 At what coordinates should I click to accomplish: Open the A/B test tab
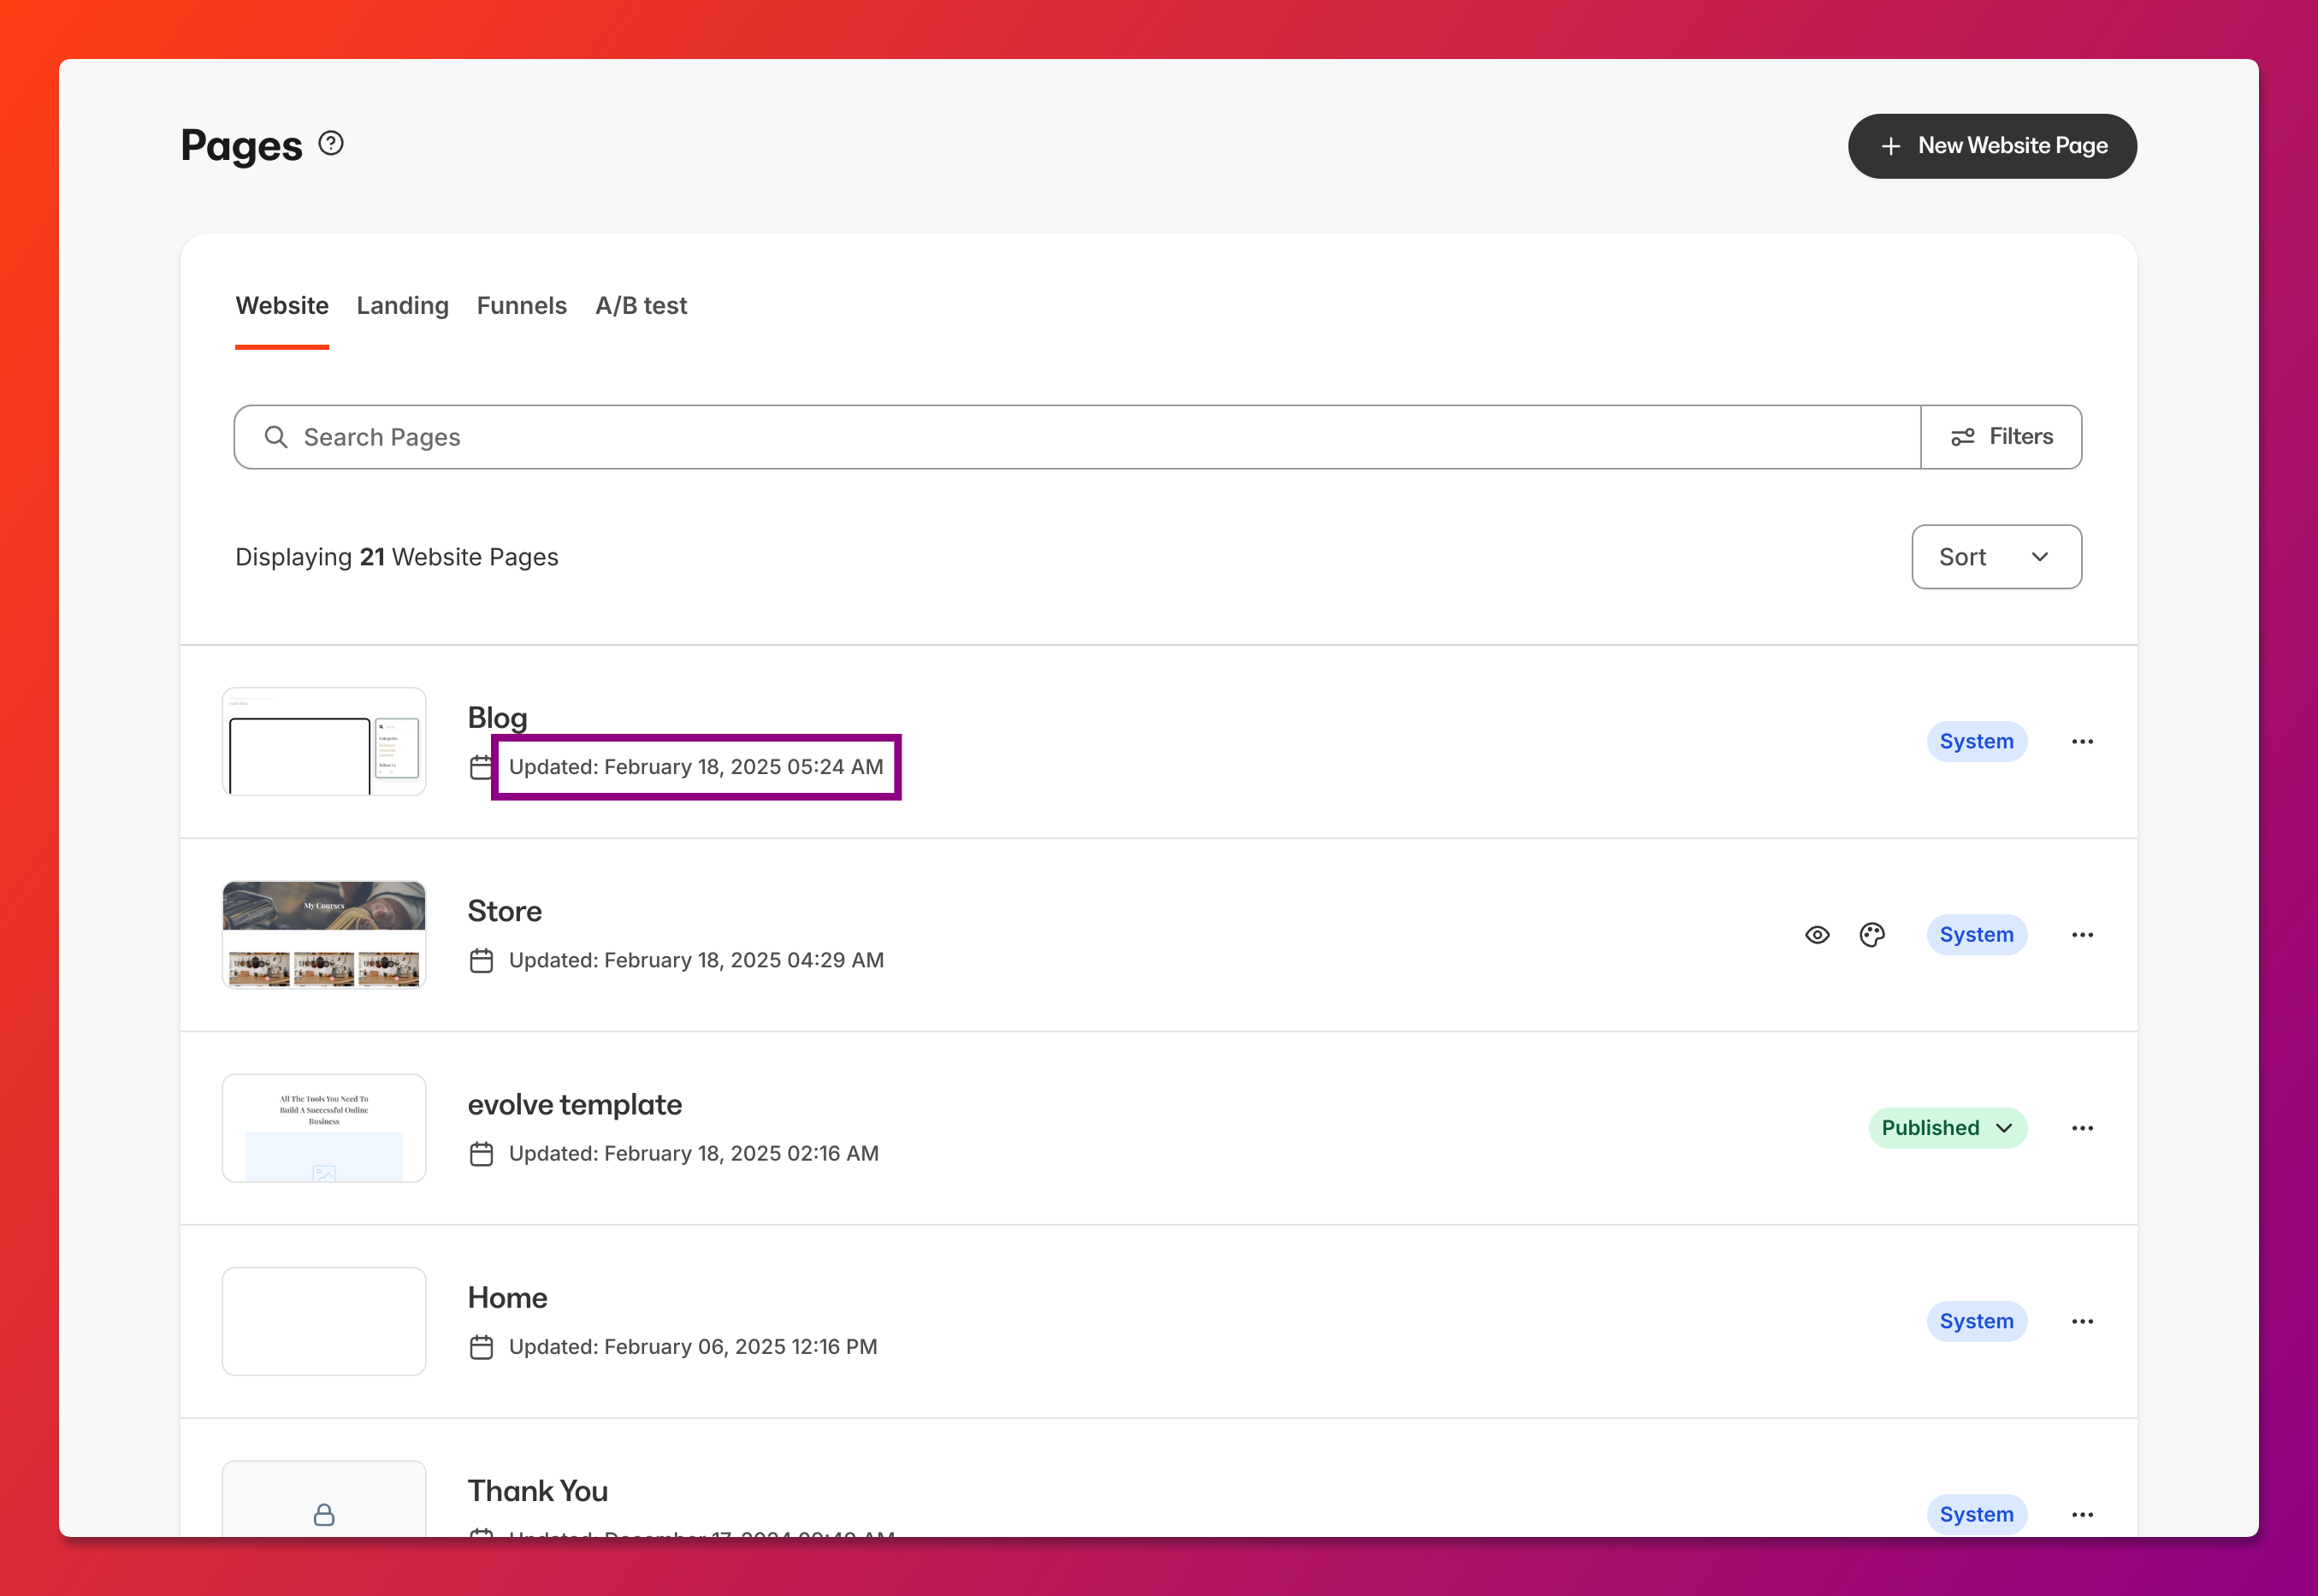(641, 306)
